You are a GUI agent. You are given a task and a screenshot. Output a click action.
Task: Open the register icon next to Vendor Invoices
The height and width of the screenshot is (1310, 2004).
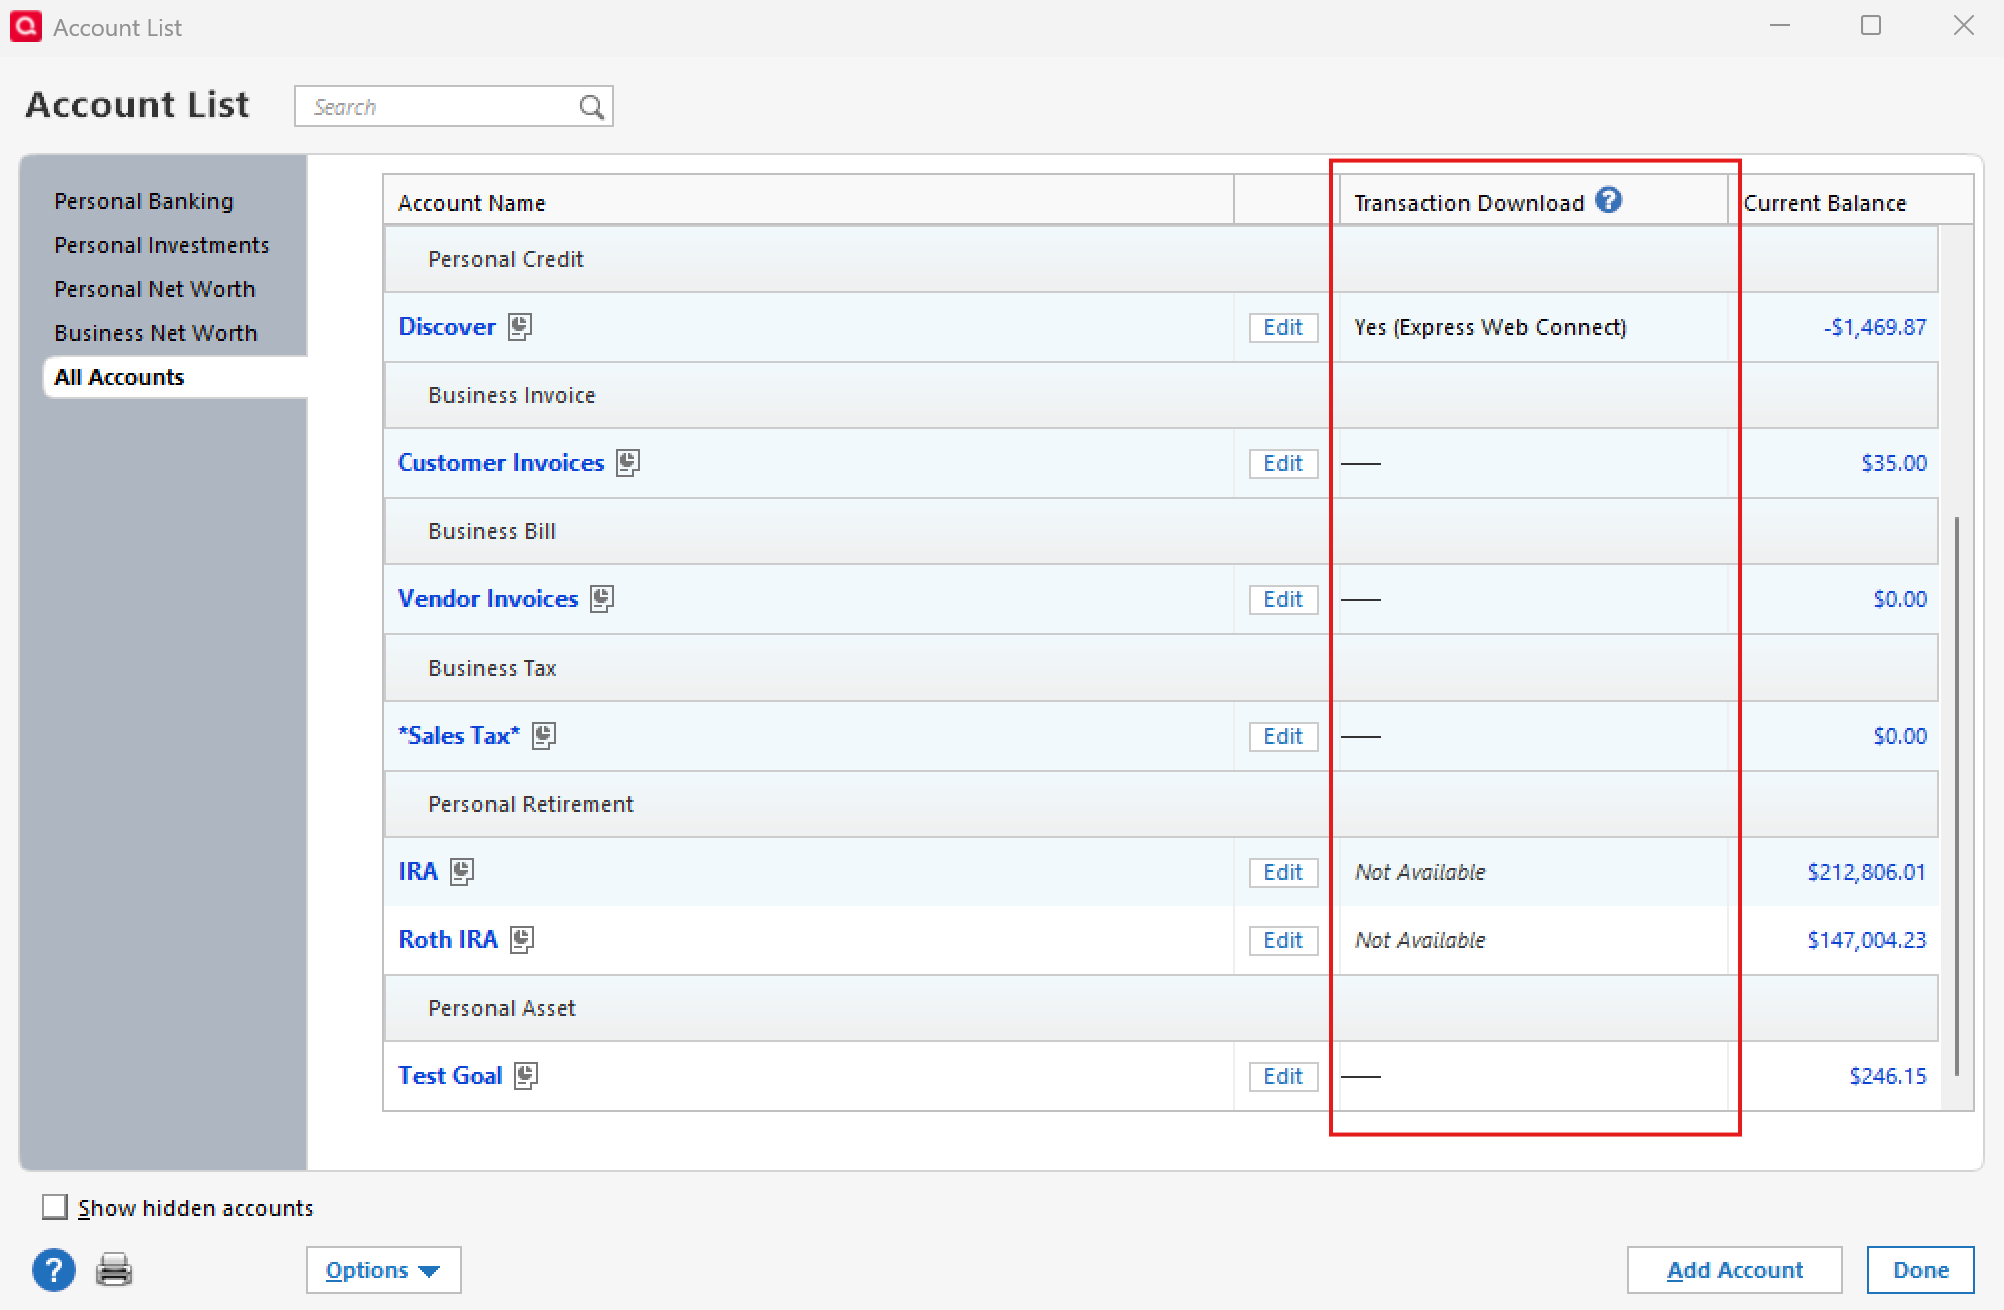coord(601,599)
